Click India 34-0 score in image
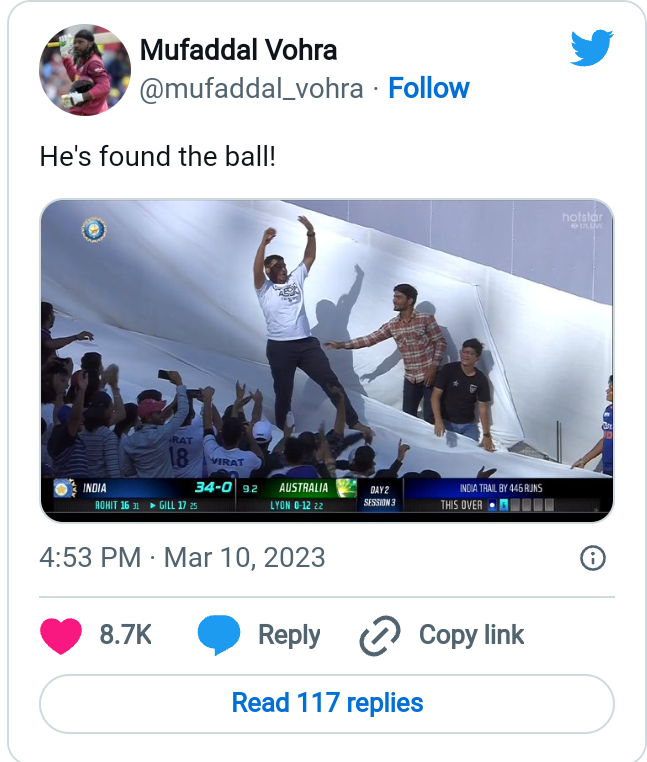This screenshot has height=762, width=647. pos(214,488)
